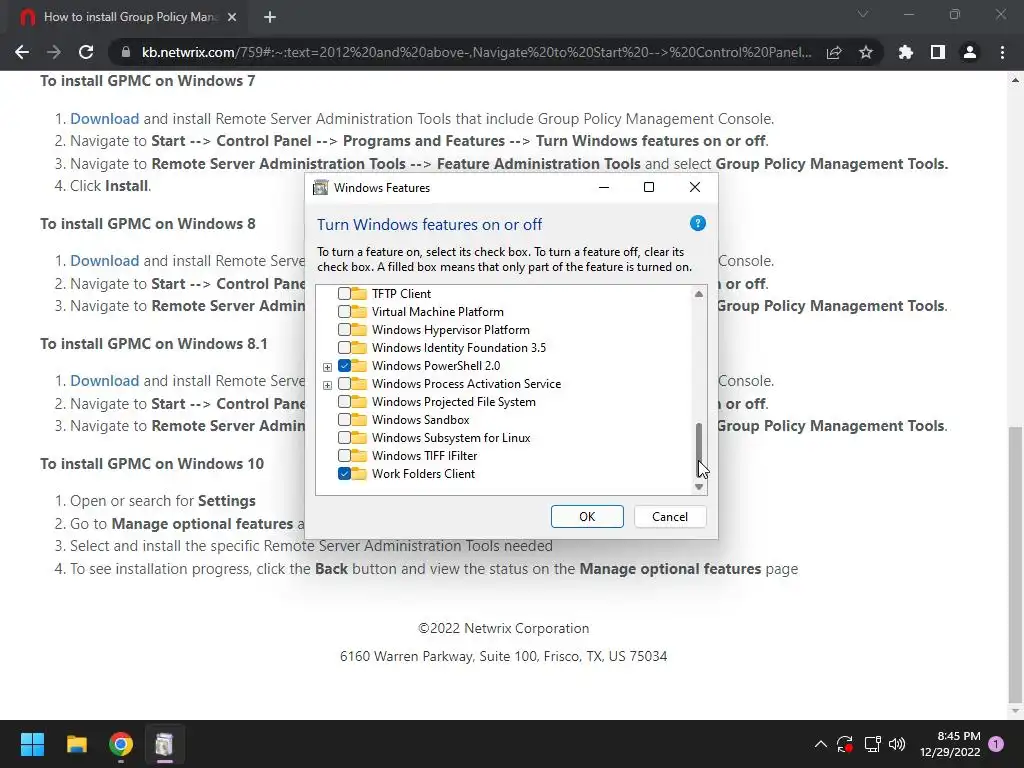This screenshot has width=1024, height=768.
Task: Open volume speaker tray icon
Action: 897,744
